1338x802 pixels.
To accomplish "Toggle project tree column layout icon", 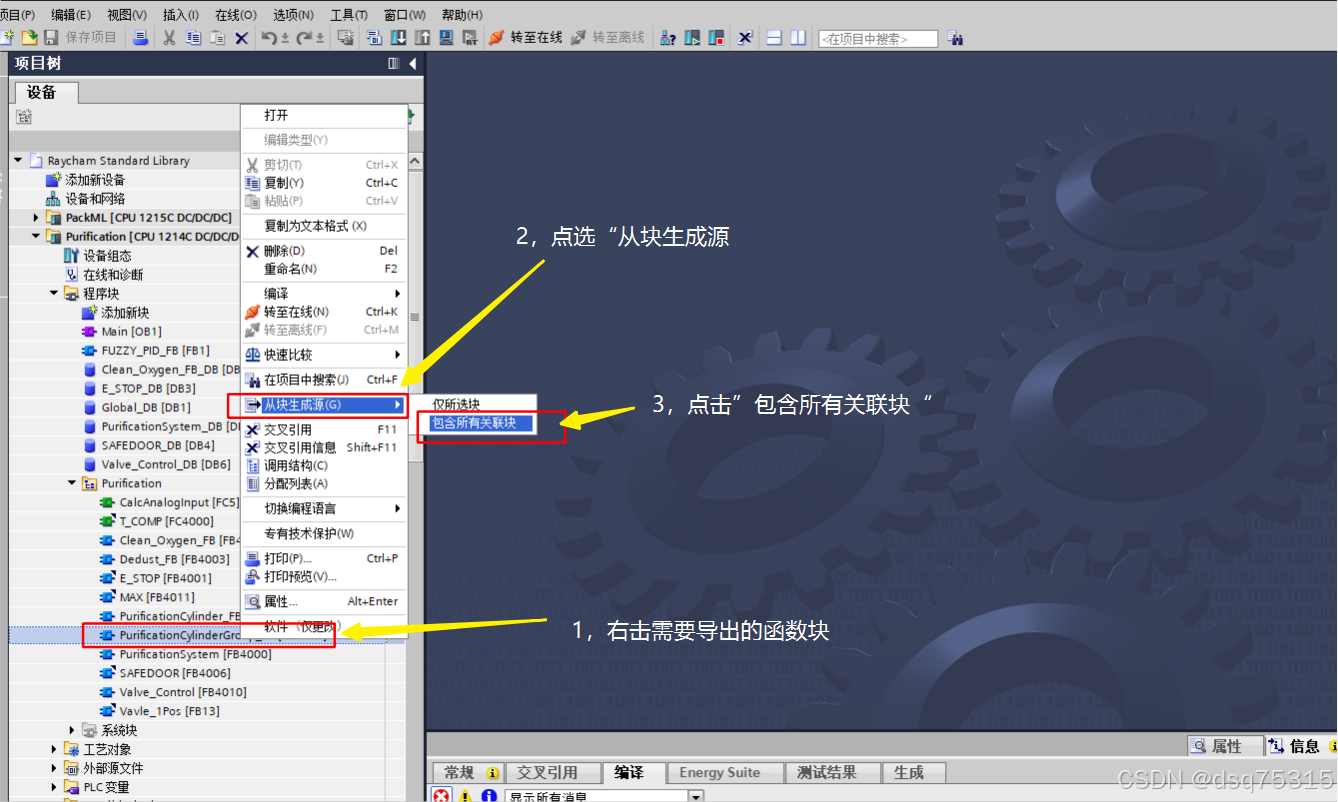I will click(x=394, y=64).
